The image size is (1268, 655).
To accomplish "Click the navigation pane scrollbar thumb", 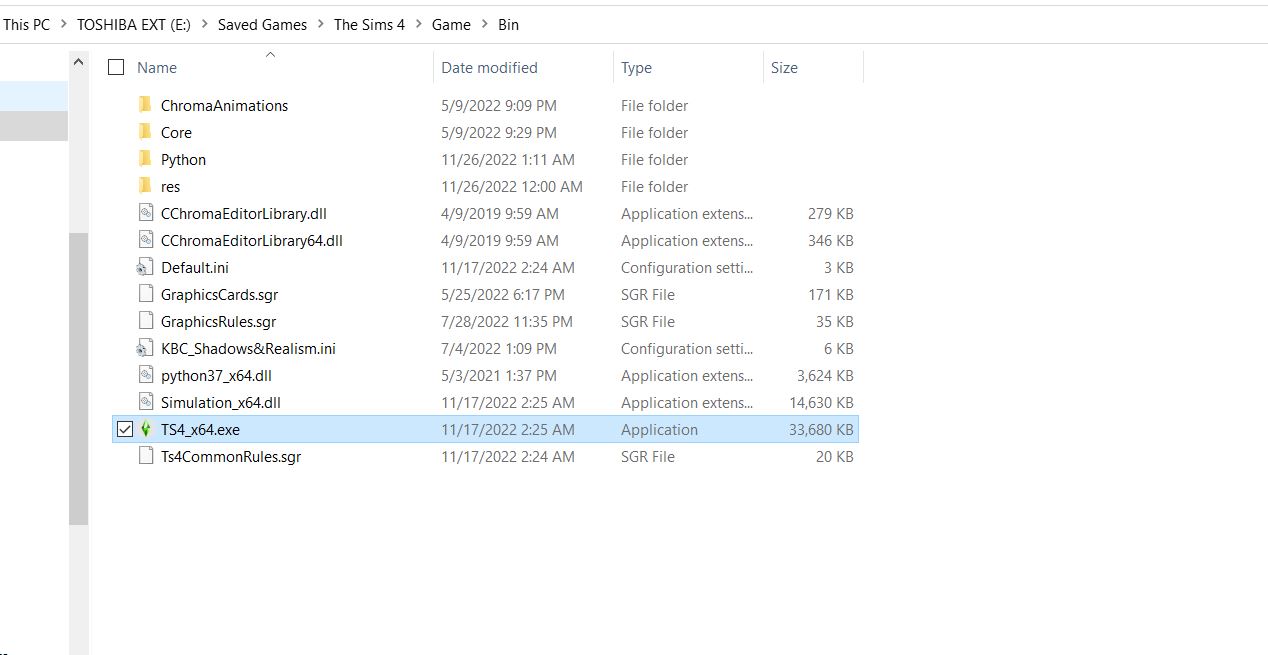I will pyautogui.click(x=78, y=378).
